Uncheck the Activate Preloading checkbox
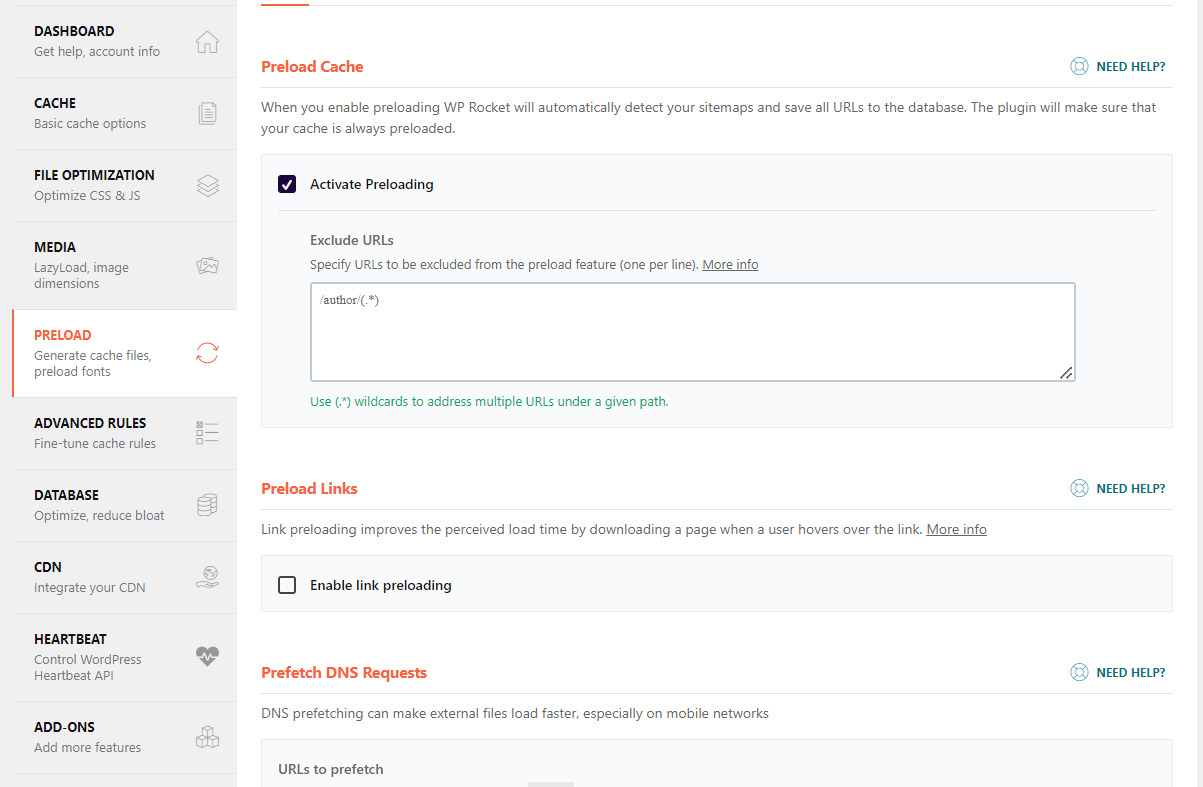 pyautogui.click(x=287, y=184)
